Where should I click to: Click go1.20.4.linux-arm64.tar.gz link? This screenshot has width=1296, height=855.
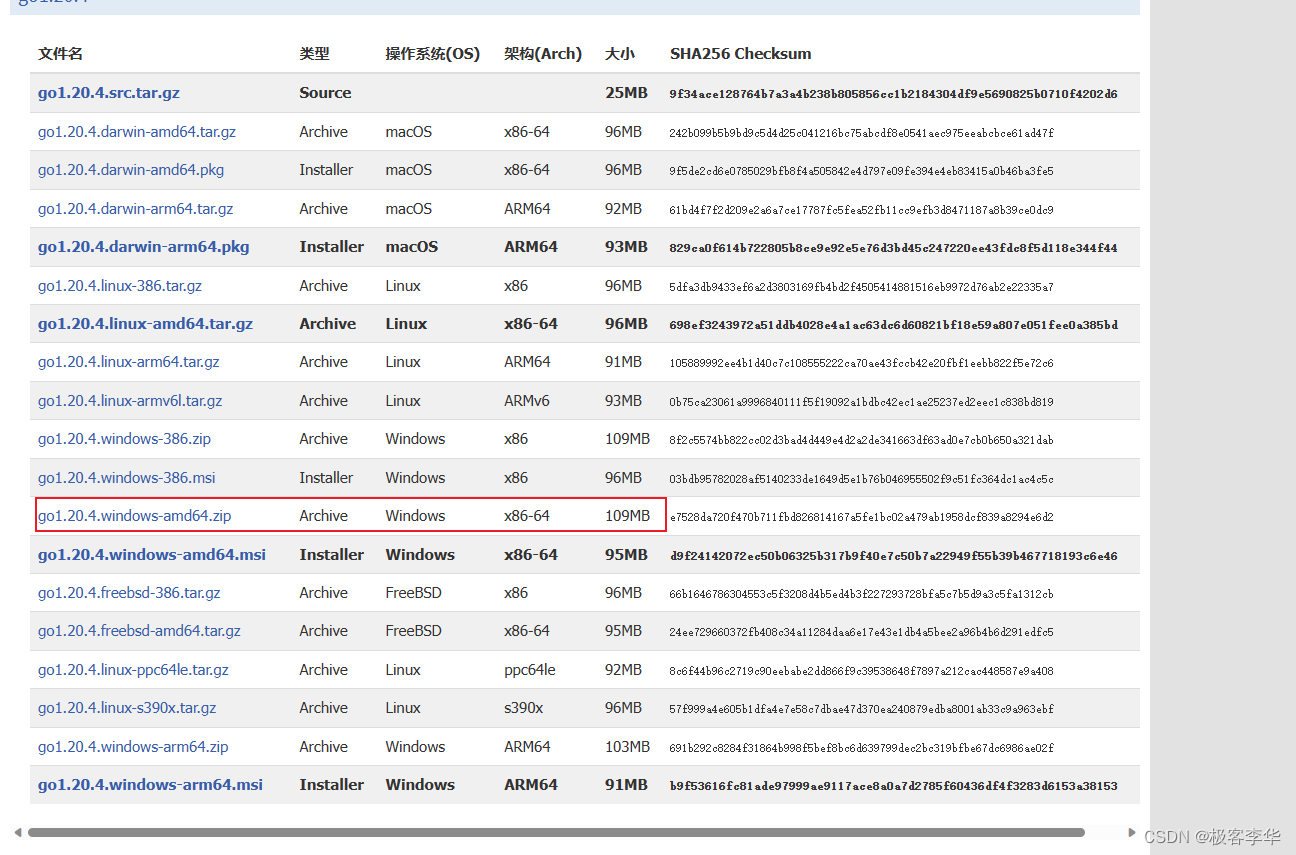point(129,362)
